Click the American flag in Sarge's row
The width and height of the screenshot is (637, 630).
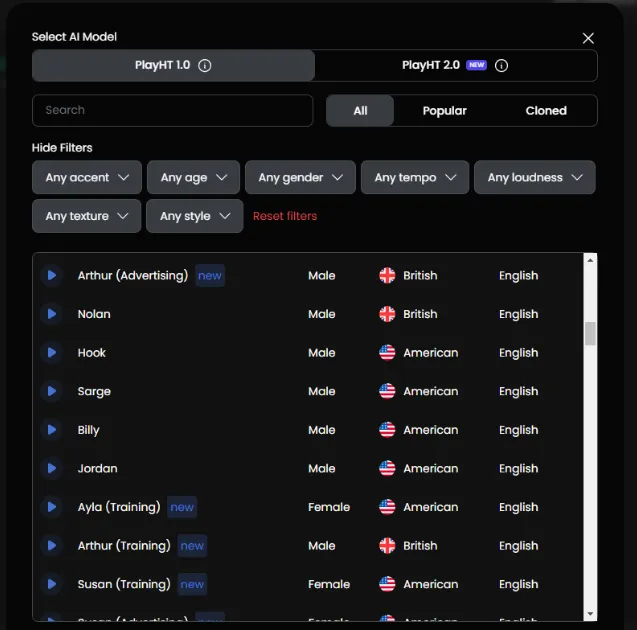click(x=387, y=391)
